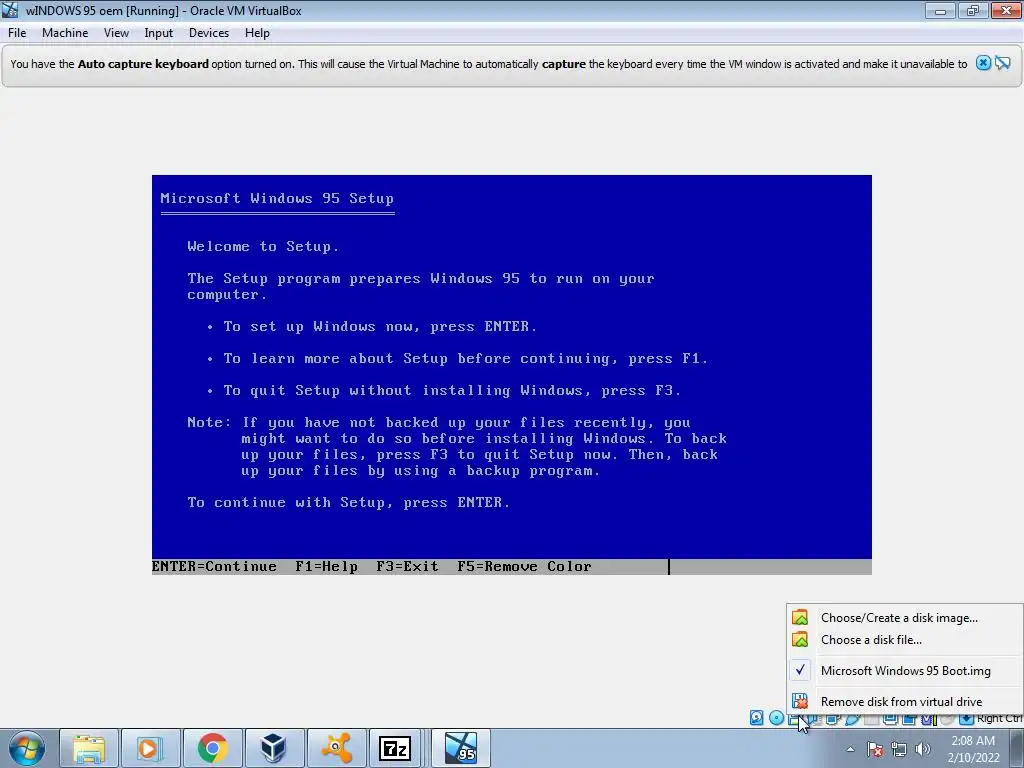Click the Right Ctrl host key label
This screenshot has height=768, width=1024.
point(1000,718)
